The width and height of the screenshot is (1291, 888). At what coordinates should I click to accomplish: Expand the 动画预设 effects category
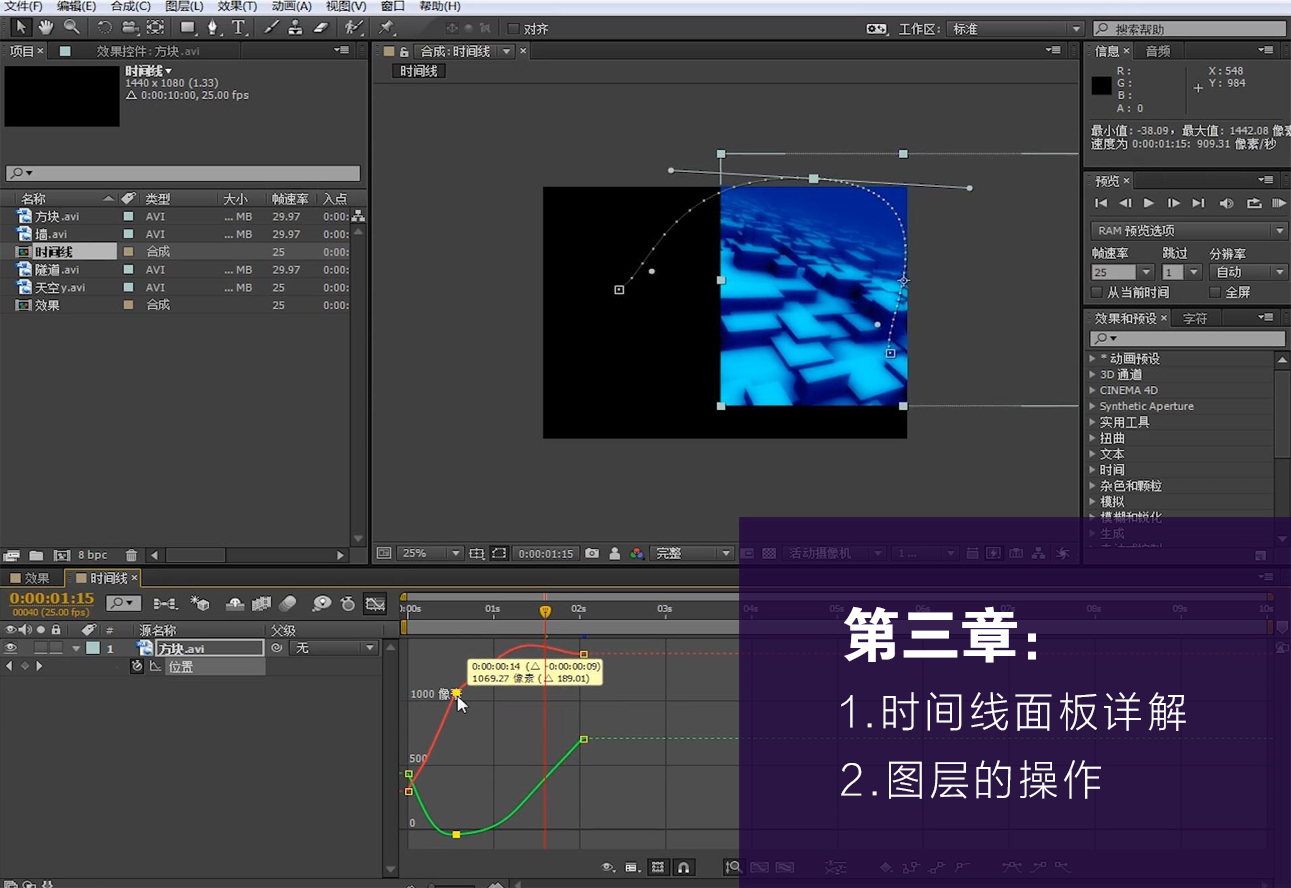click(x=1092, y=359)
